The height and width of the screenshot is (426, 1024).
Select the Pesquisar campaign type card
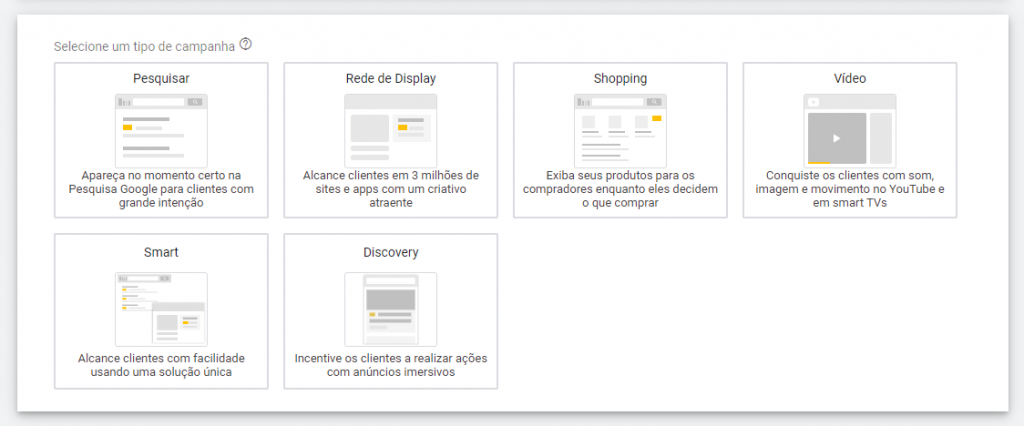[161, 140]
